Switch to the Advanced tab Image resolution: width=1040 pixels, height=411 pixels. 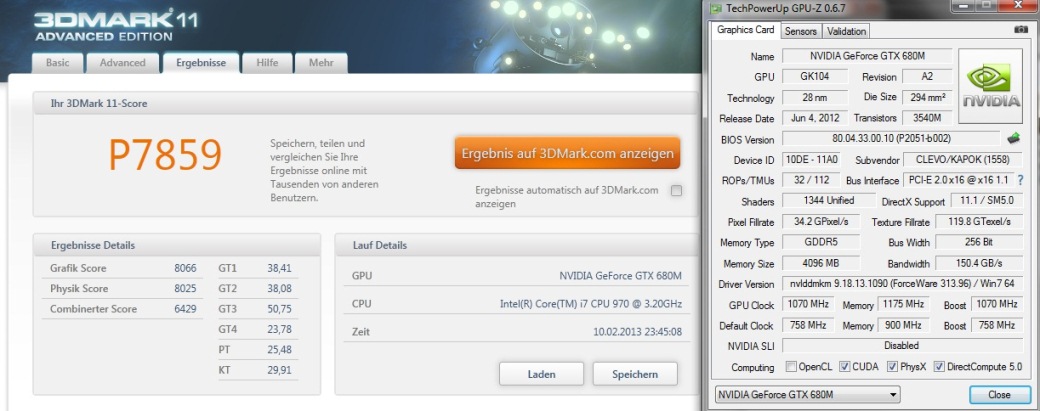pyautogui.click(x=122, y=63)
